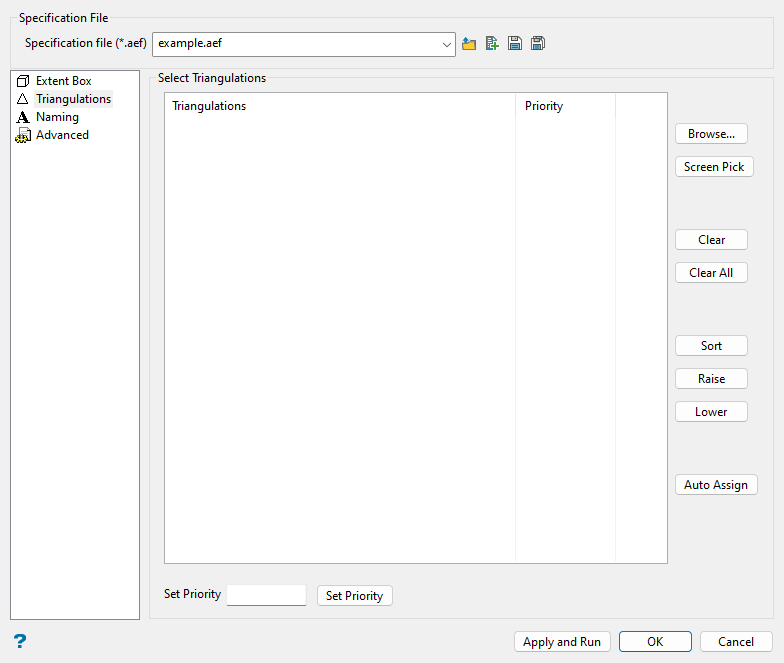Select the Triangulations panel item
The width and height of the screenshot is (784, 663).
(74, 99)
